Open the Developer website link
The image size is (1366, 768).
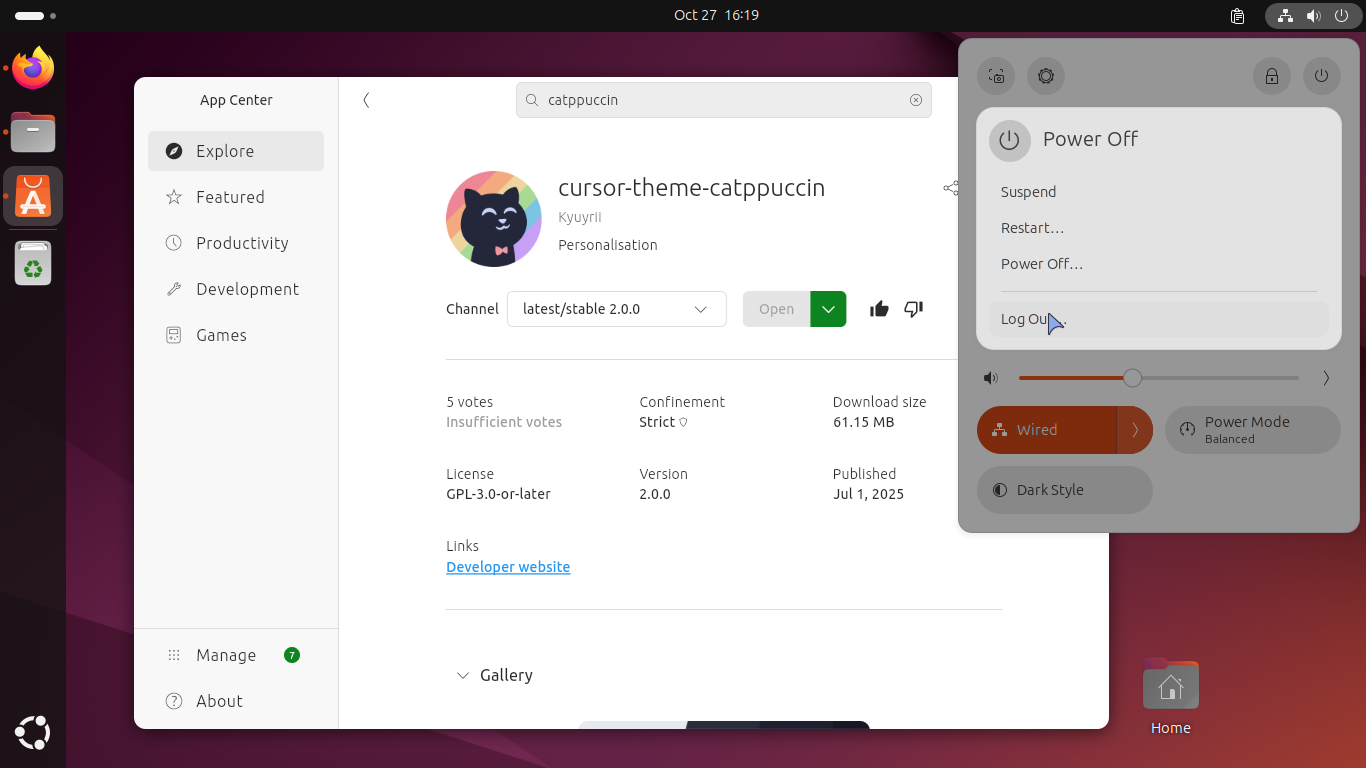tap(508, 567)
